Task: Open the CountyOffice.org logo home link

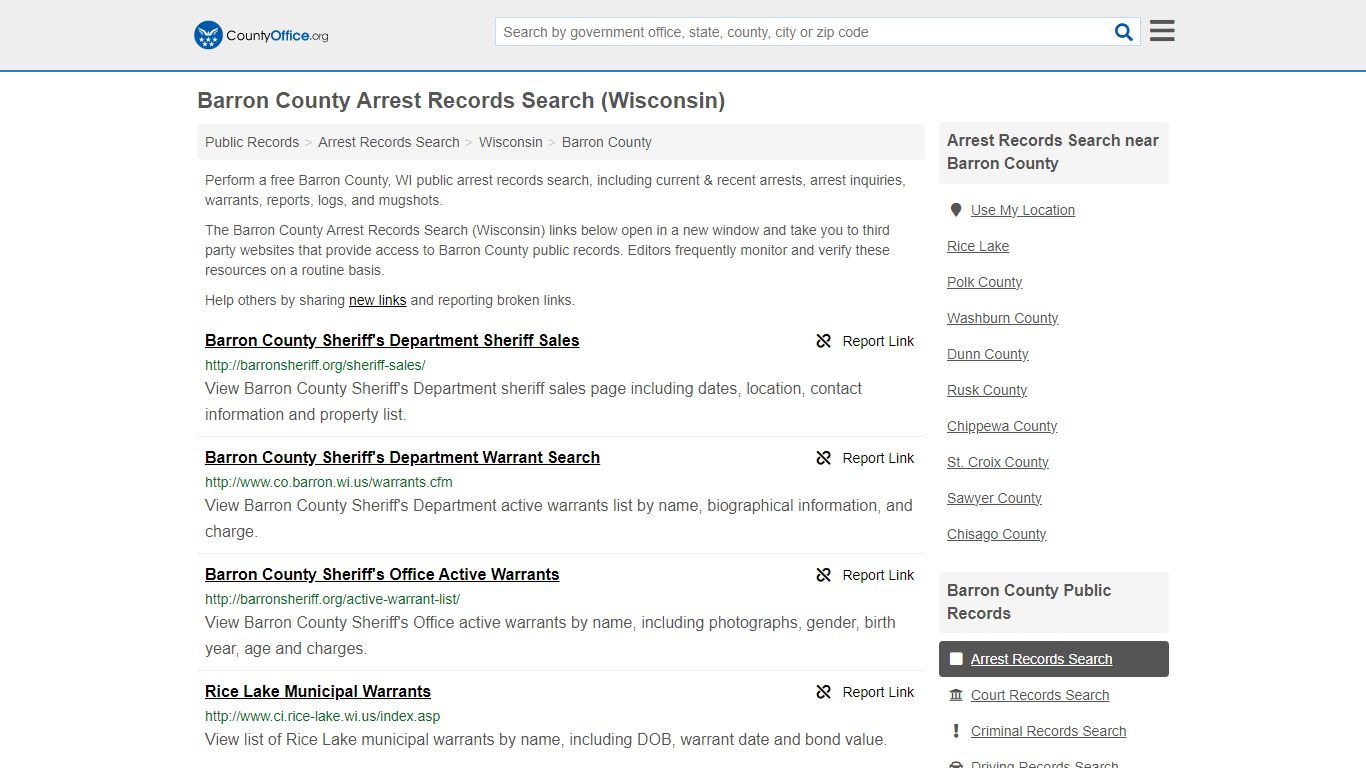Action: 261,35
